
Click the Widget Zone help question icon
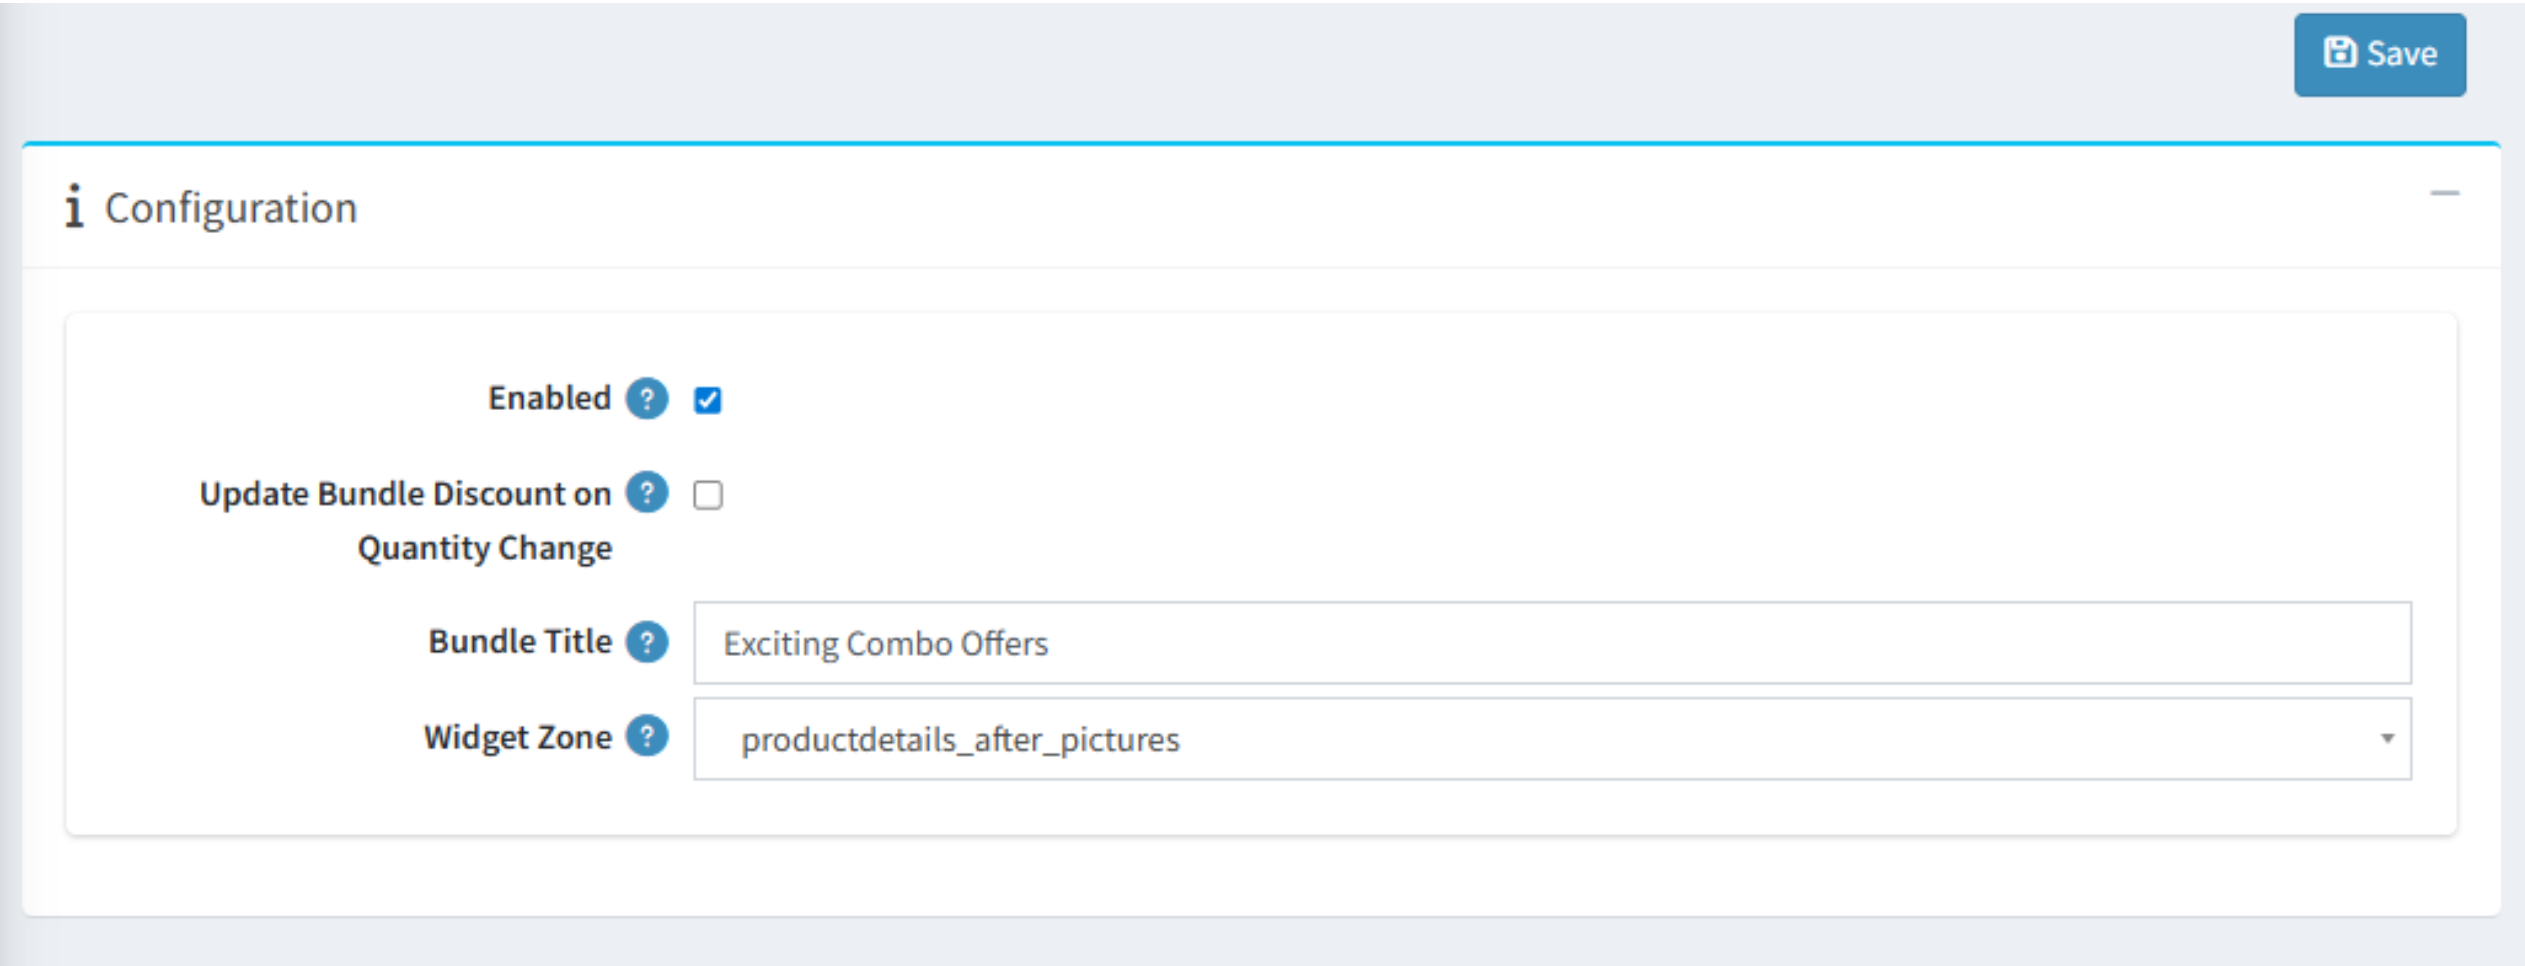(647, 737)
